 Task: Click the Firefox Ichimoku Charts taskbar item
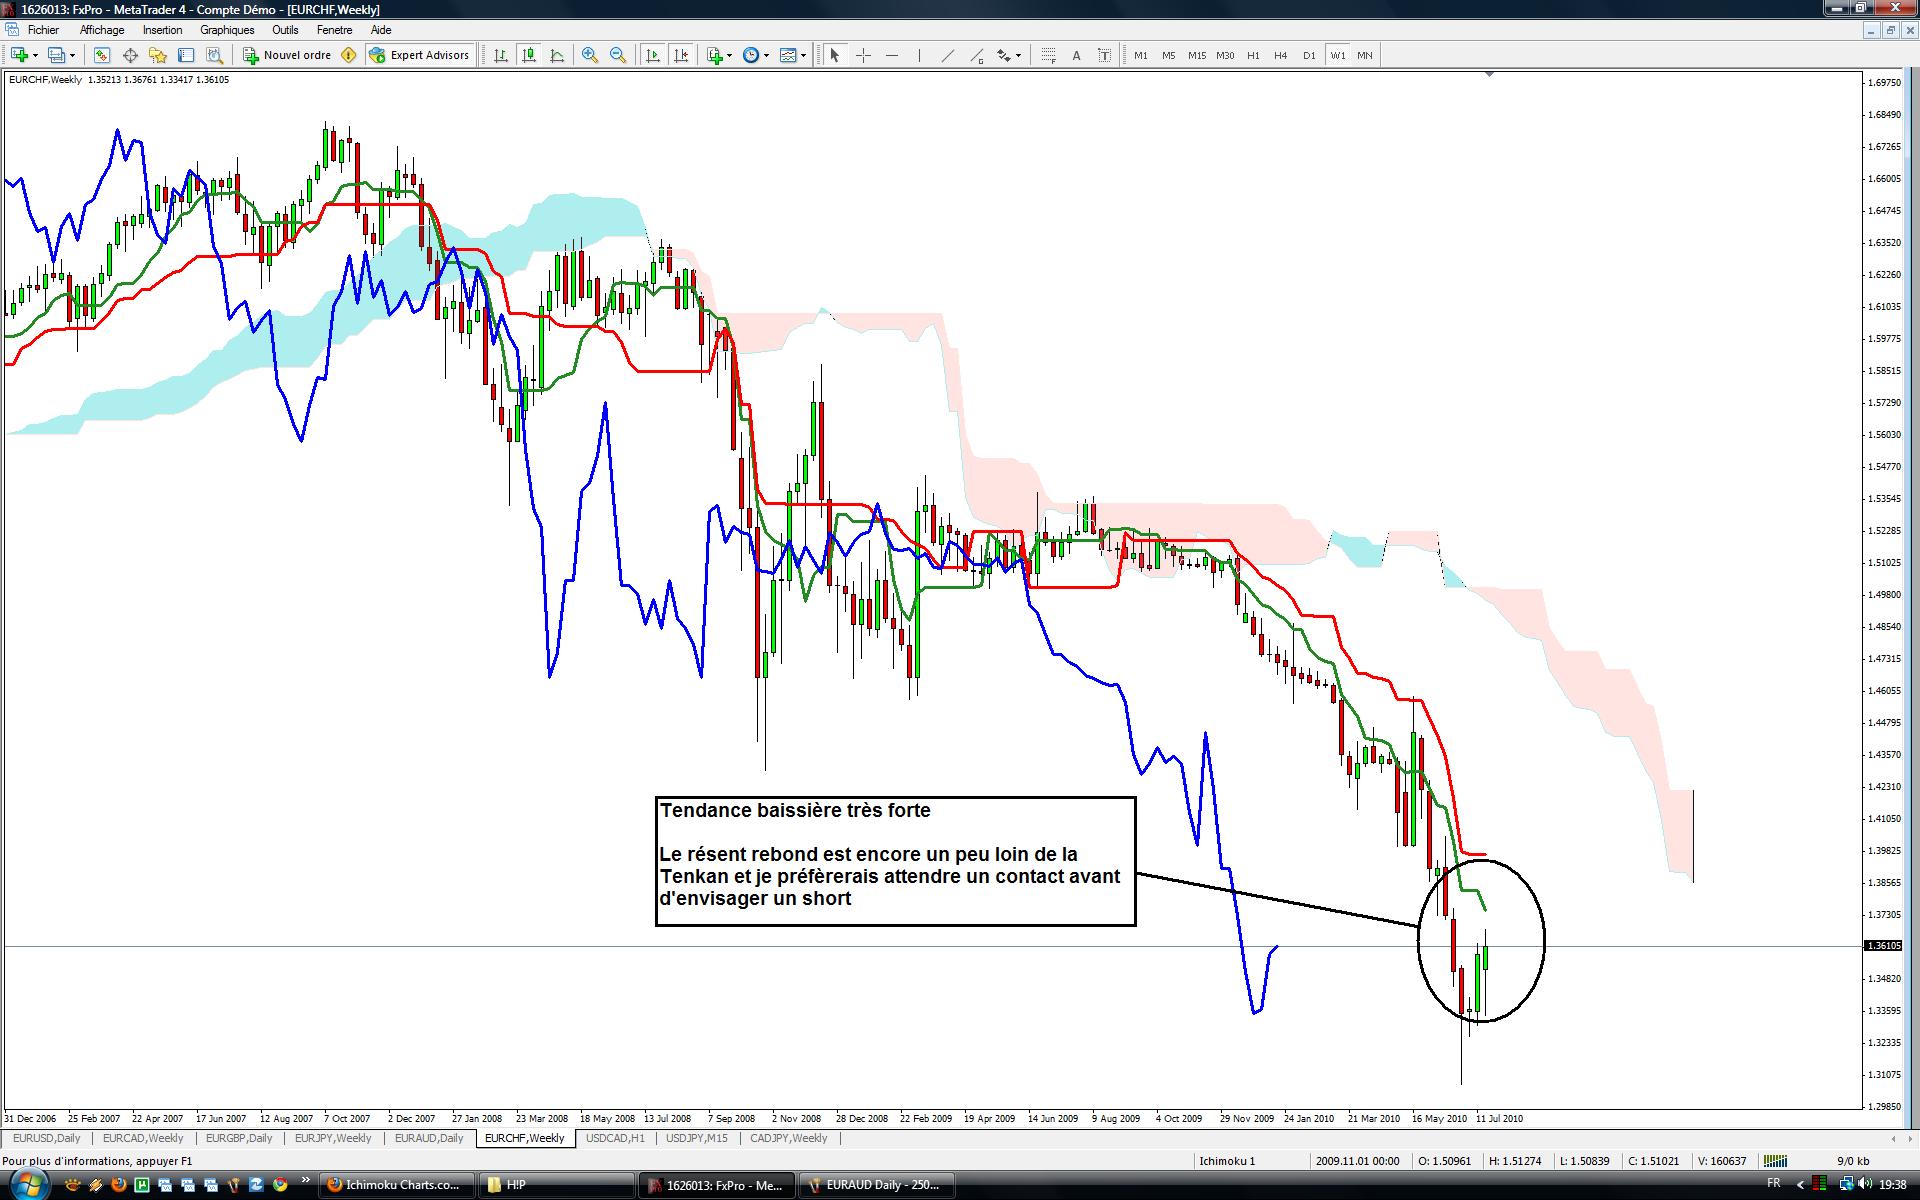(x=395, y=1185)
